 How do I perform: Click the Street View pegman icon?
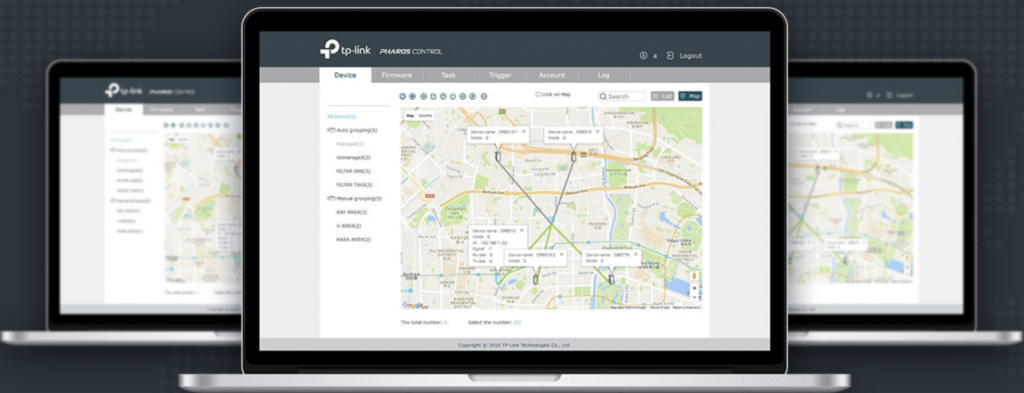pyautogui.click(x=694, y=275)
